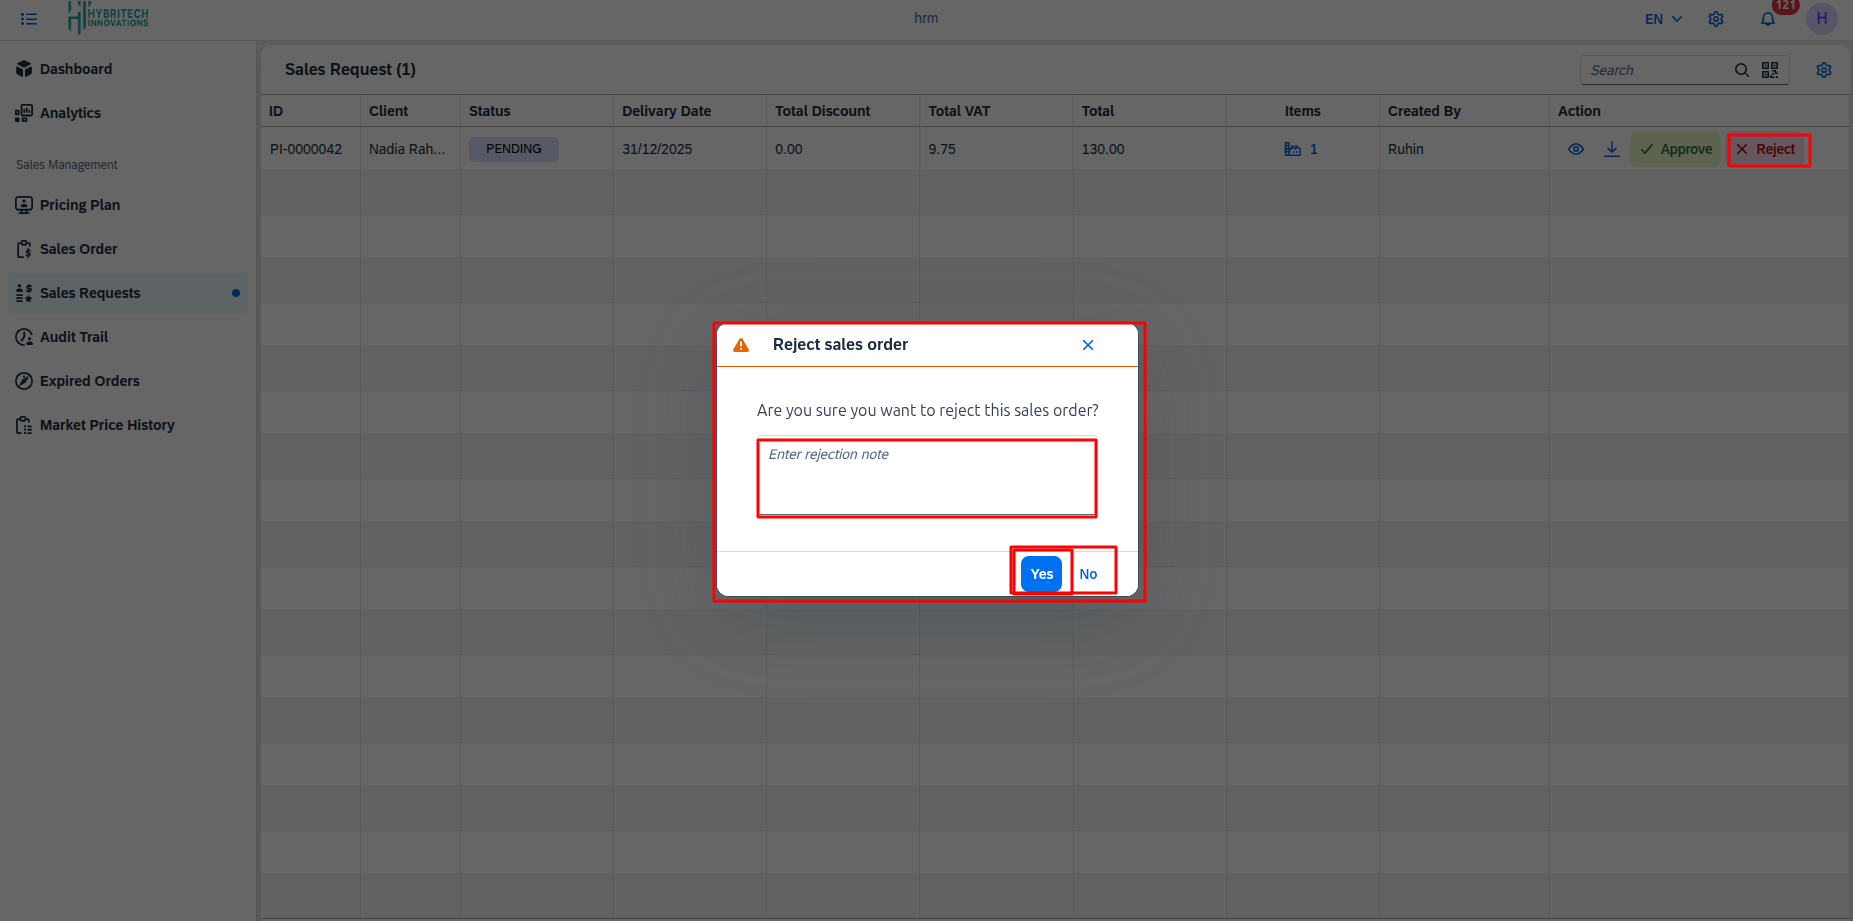Open settings from the top navigation bar

(1716, 18)
